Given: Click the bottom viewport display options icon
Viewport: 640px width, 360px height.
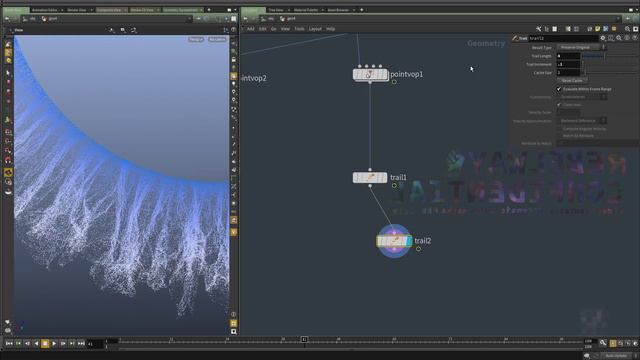Looking at the screenshot, I should click(233, 331).
